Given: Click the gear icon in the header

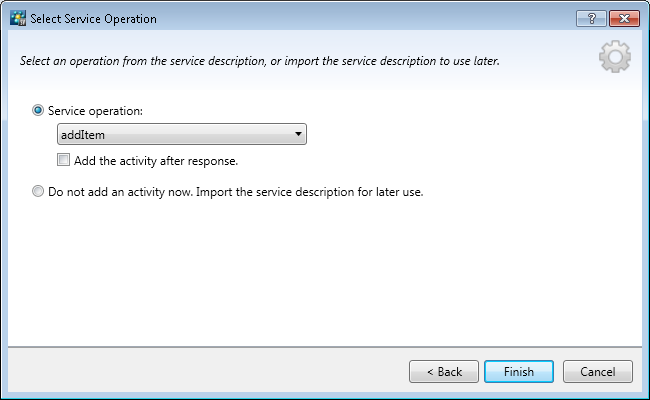Looking at the screenshot, I should (x=615, y=58).
